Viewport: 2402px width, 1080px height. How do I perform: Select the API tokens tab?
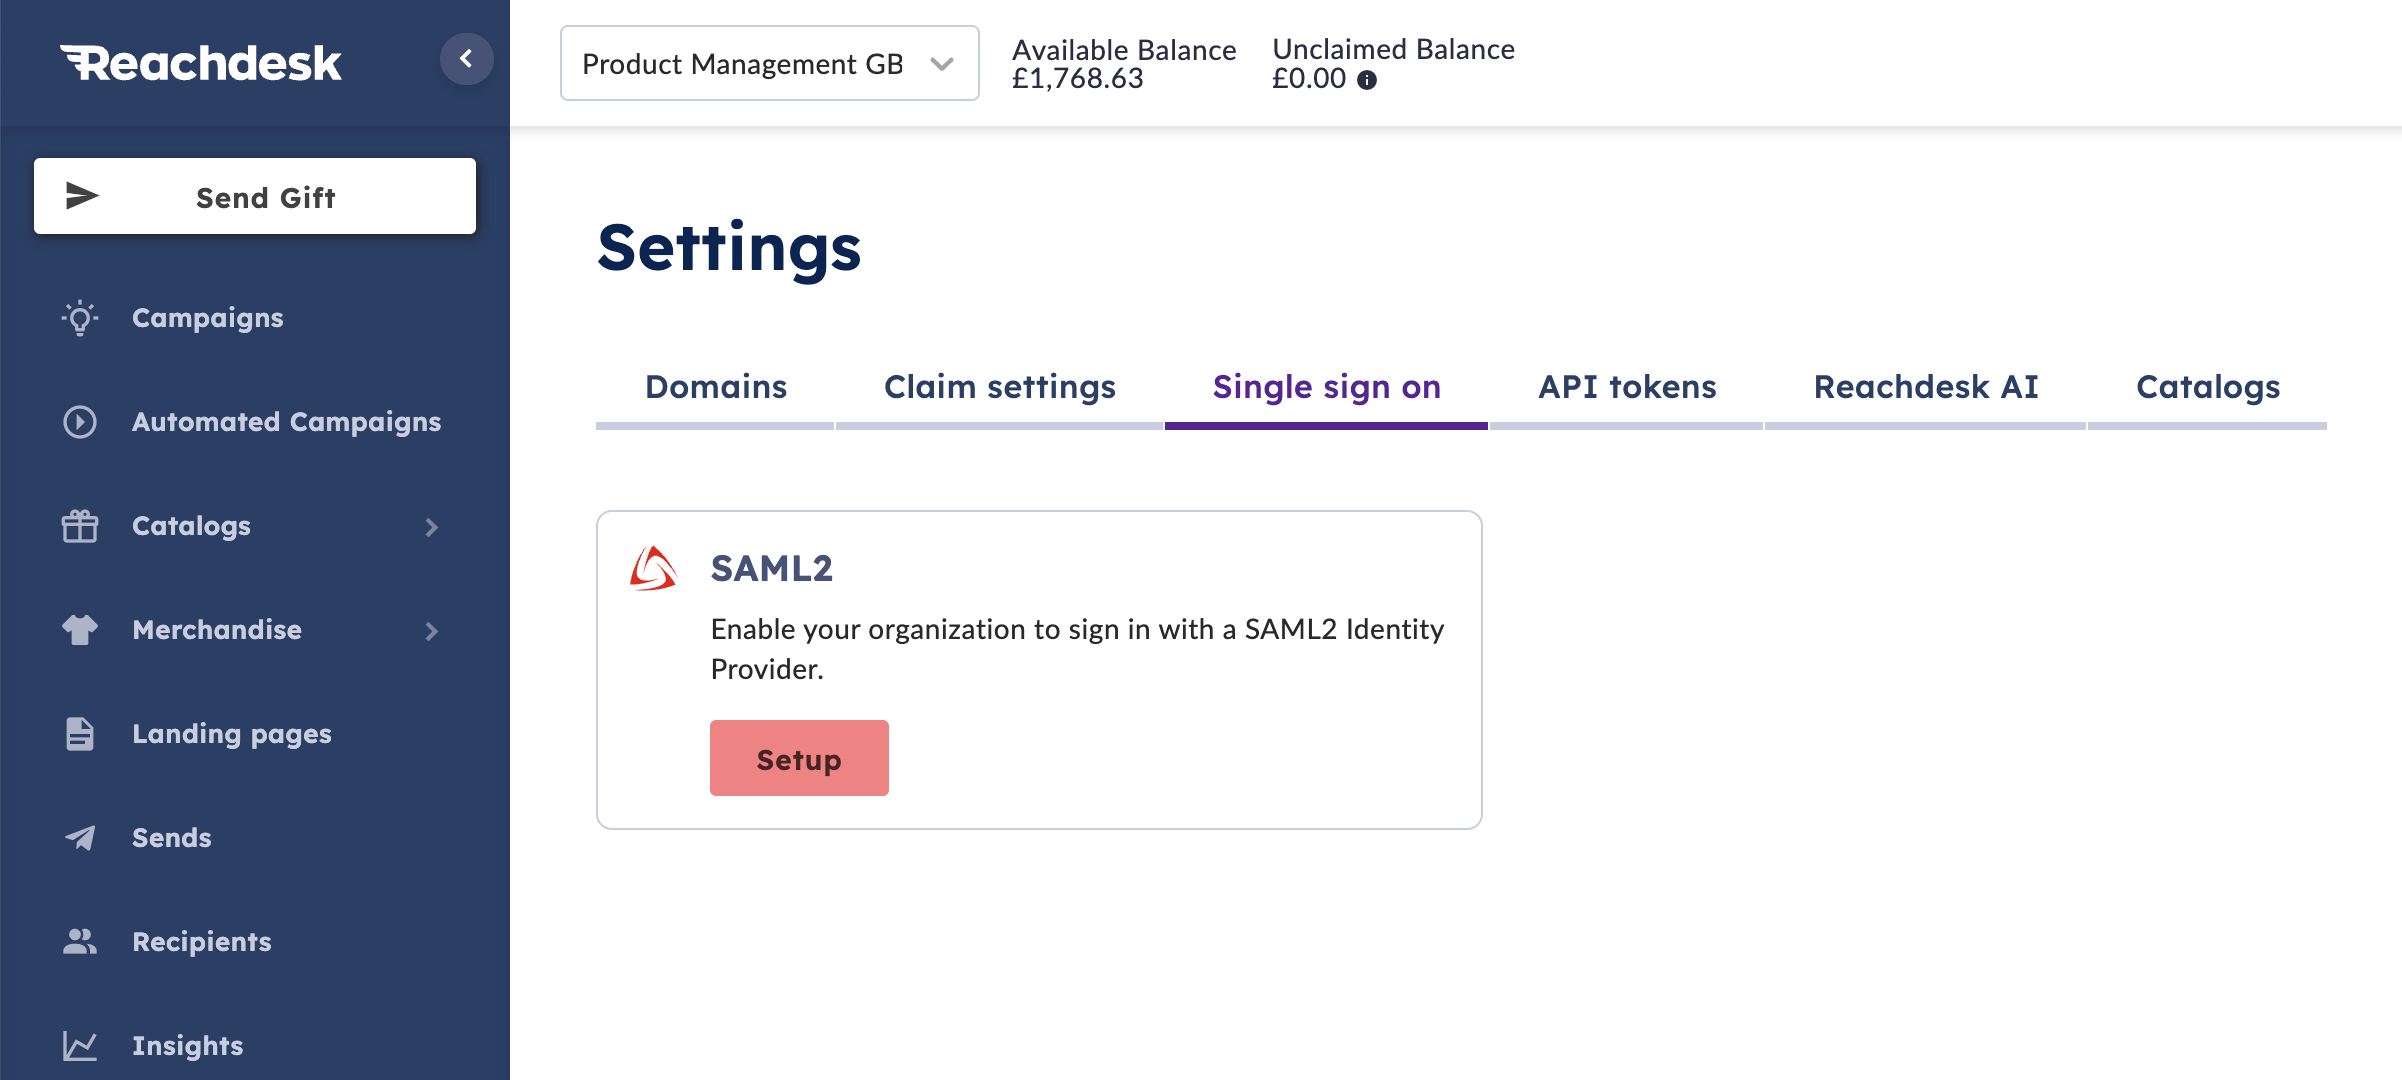[1626, 388]
